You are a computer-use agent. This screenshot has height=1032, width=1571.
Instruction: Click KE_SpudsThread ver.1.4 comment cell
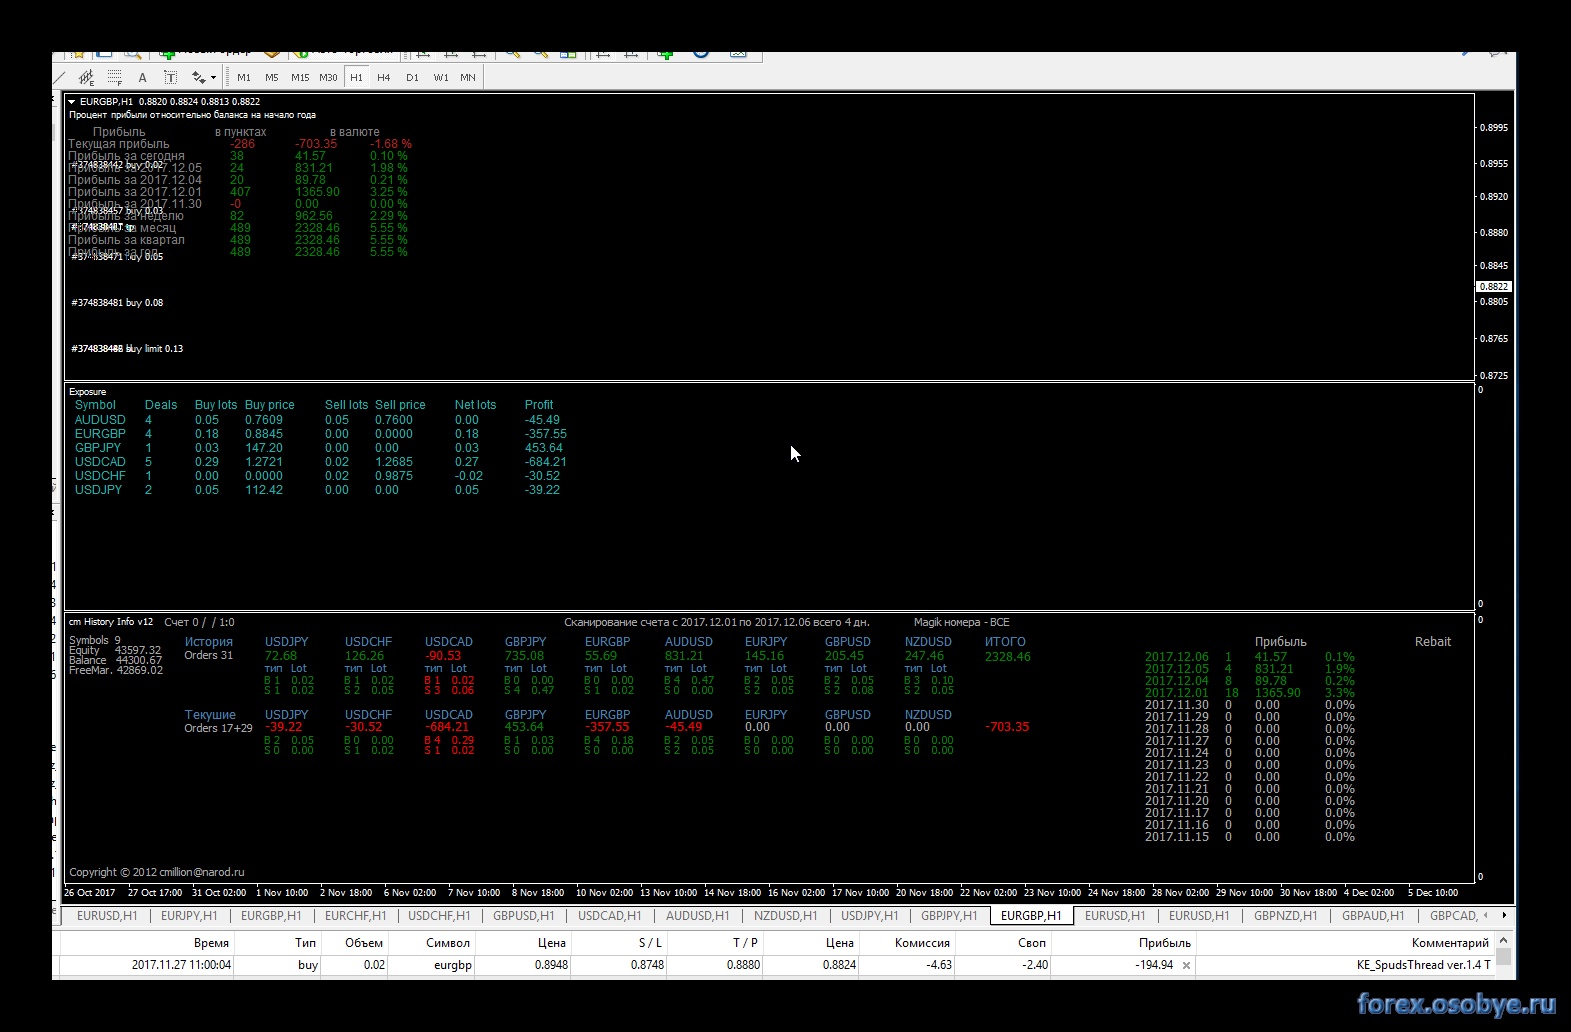pyautogui.click(x=1423, y=965)
